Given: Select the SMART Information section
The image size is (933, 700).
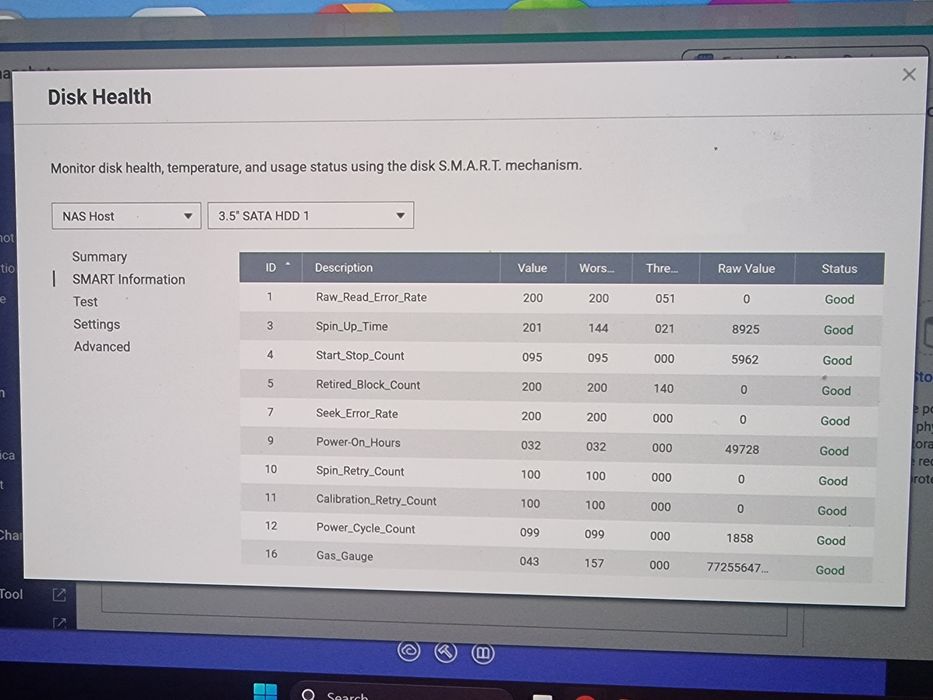Looking at the screenshot, I should pyautogui.click(x=129, y=279).
